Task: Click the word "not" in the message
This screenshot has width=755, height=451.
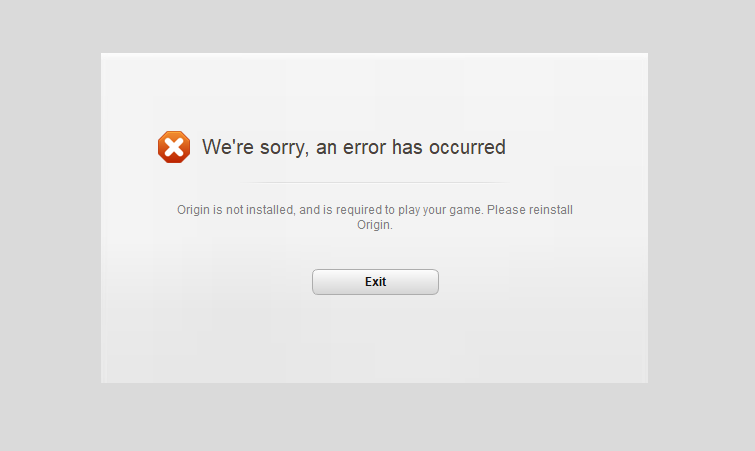Action: point(234,210)
